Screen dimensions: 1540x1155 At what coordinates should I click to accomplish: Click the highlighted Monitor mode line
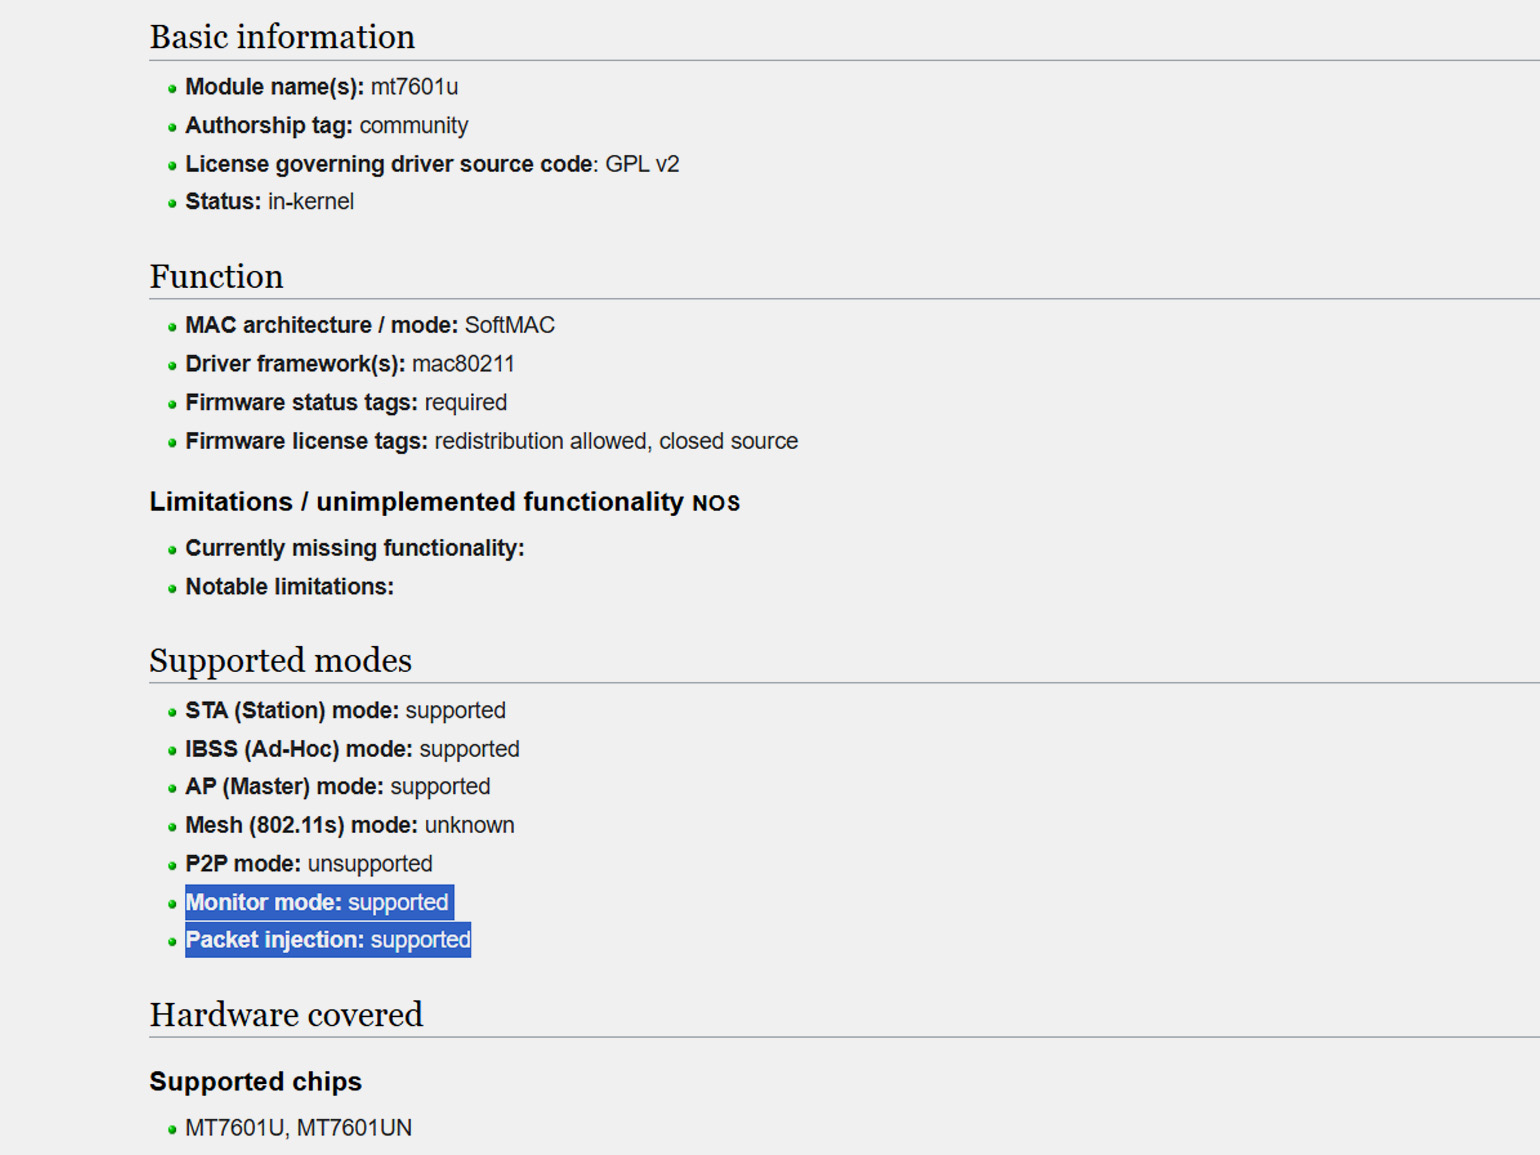coord(318,902)
